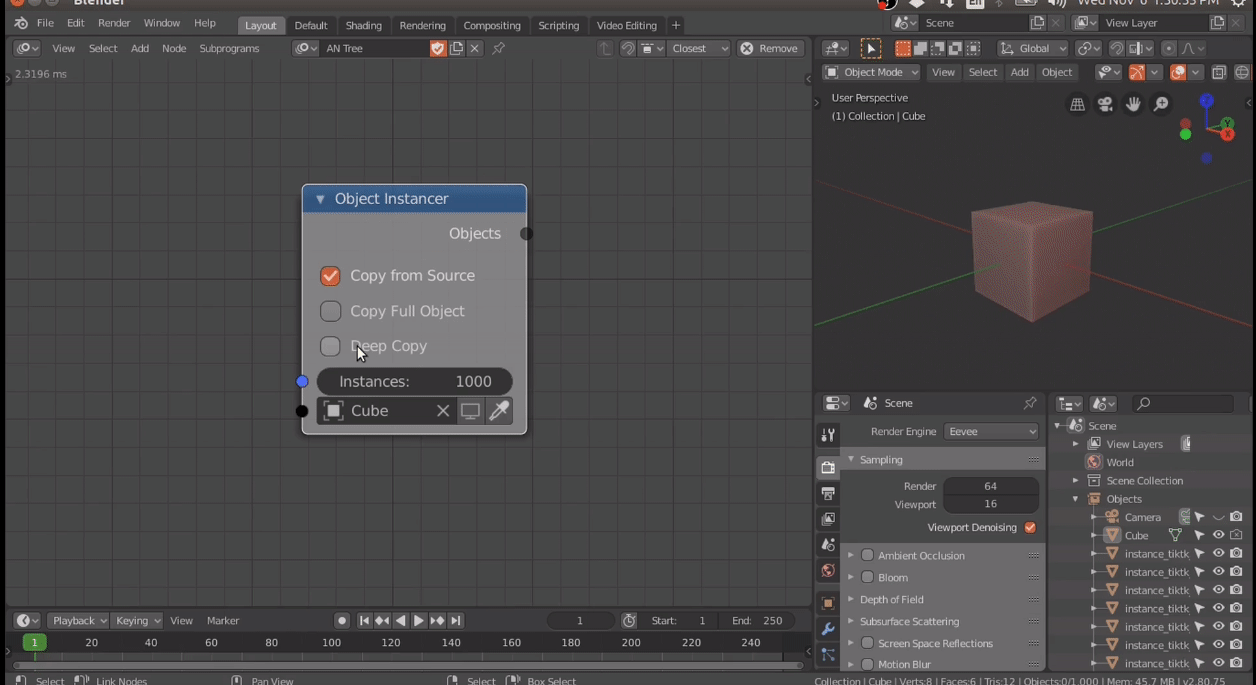Open the Playback dropdown in timeline
The height and width of the screenshot is (685, 1256).
tap(78, 620)
